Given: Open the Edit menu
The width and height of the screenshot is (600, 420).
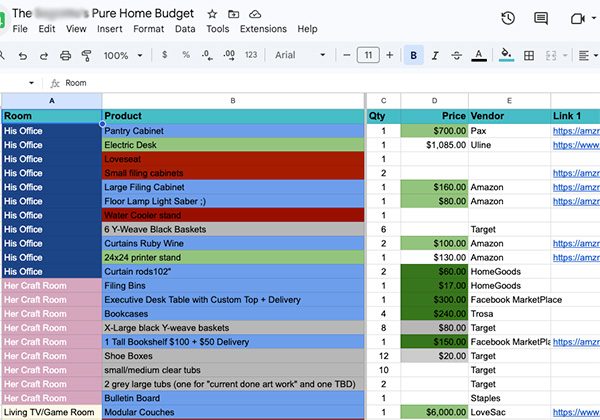Looking at the screenshot, I should pyautogui.click(x=47, y=29).
